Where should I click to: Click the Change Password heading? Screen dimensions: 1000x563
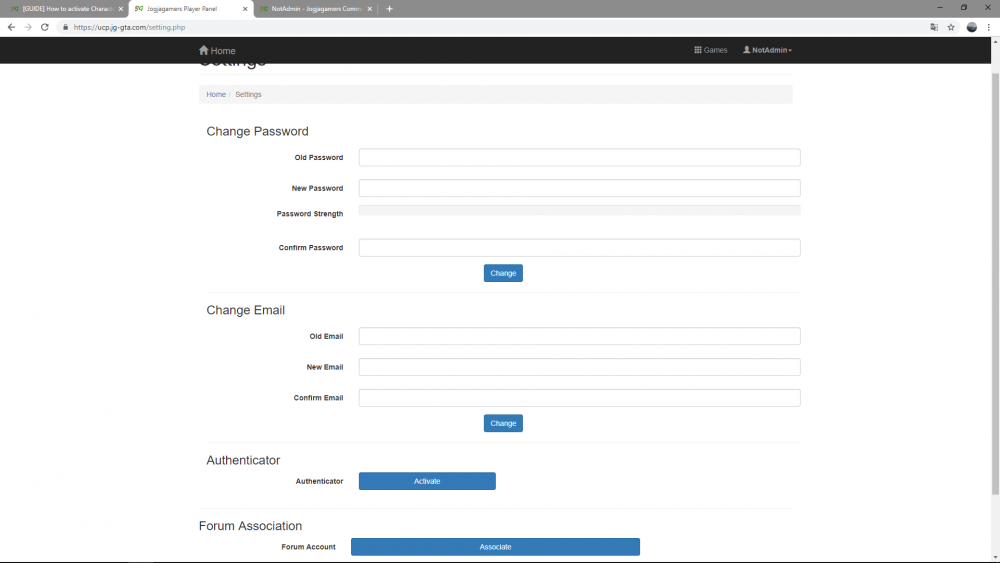click(257, 131)
